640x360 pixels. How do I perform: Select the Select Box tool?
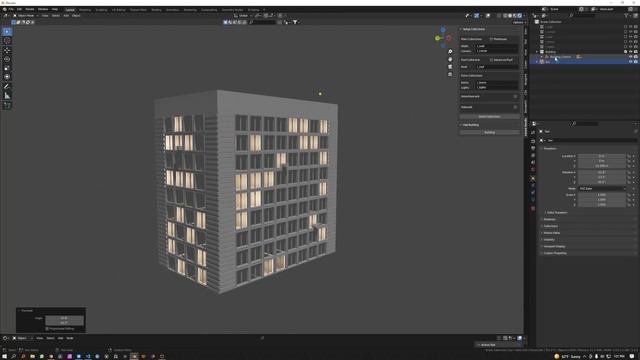point(7,31)
